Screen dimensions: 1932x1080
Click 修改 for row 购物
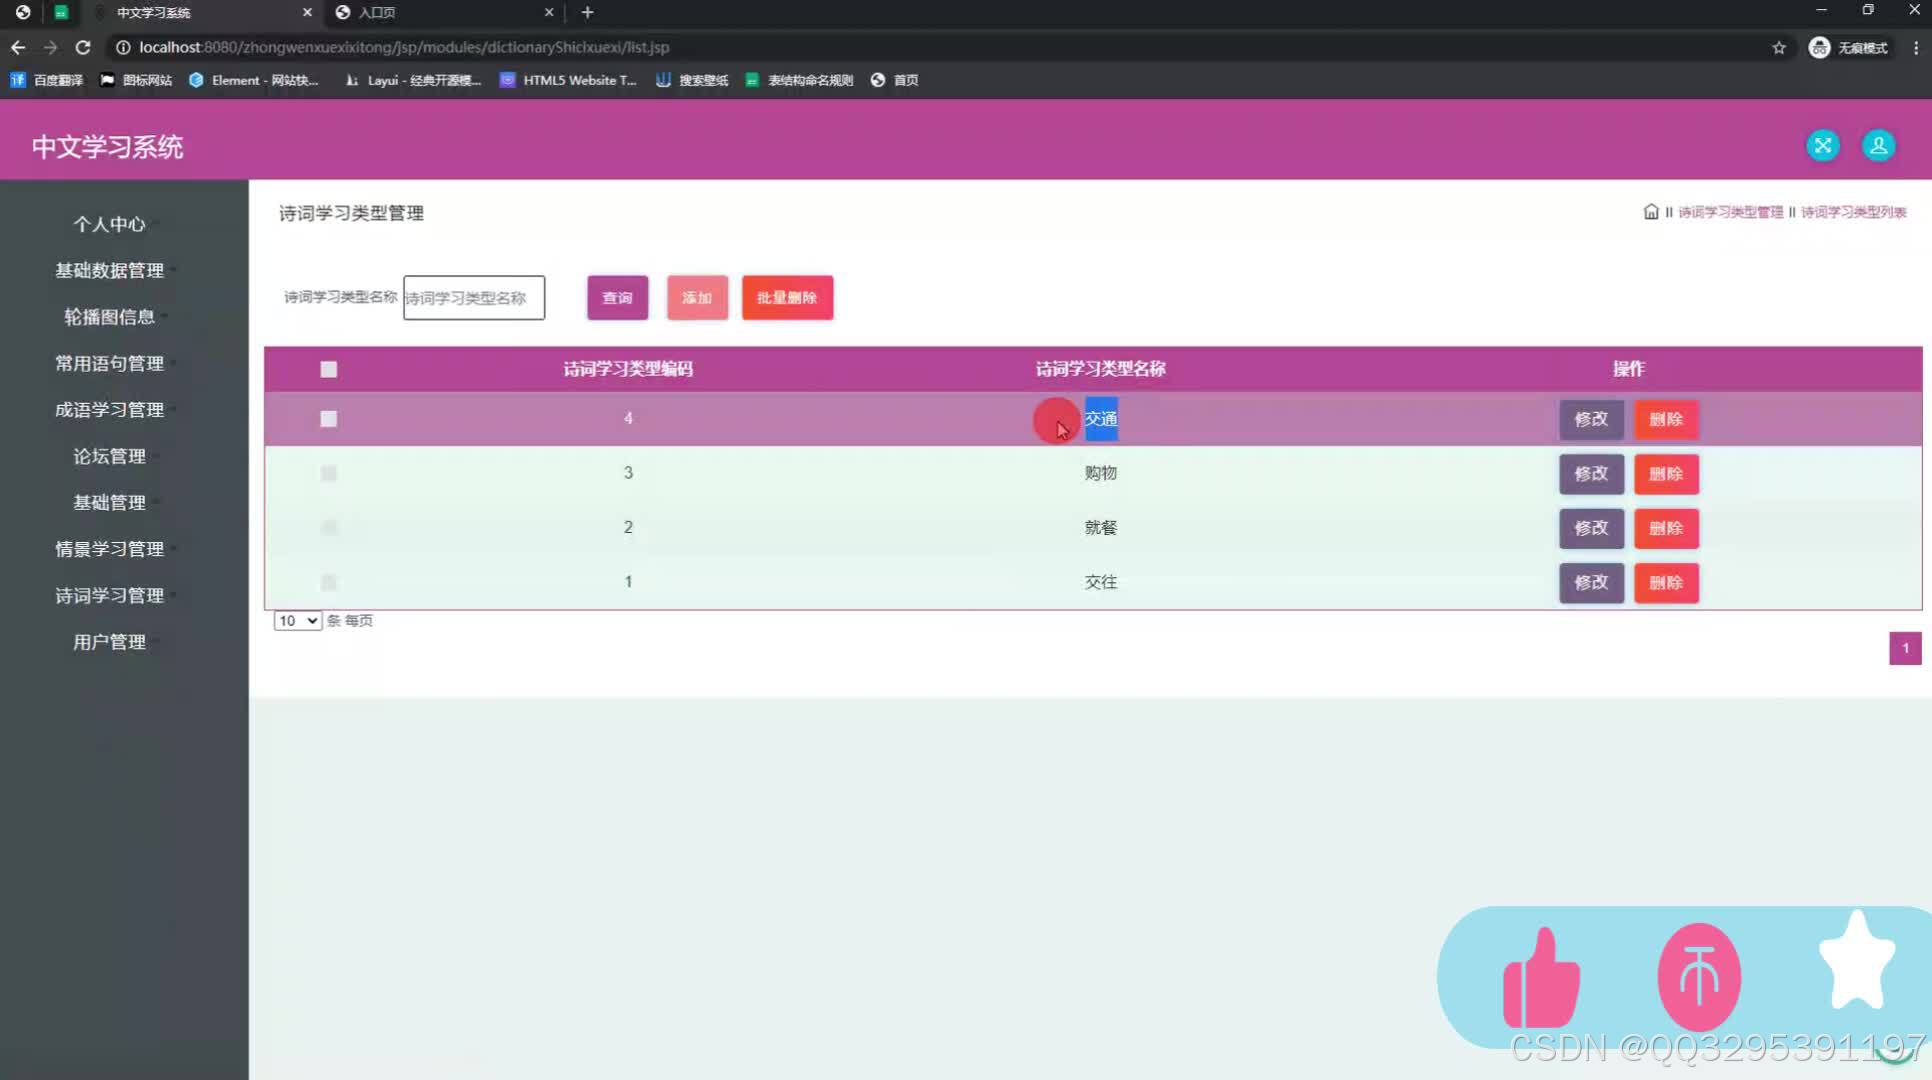click(x=1591, y=474)
